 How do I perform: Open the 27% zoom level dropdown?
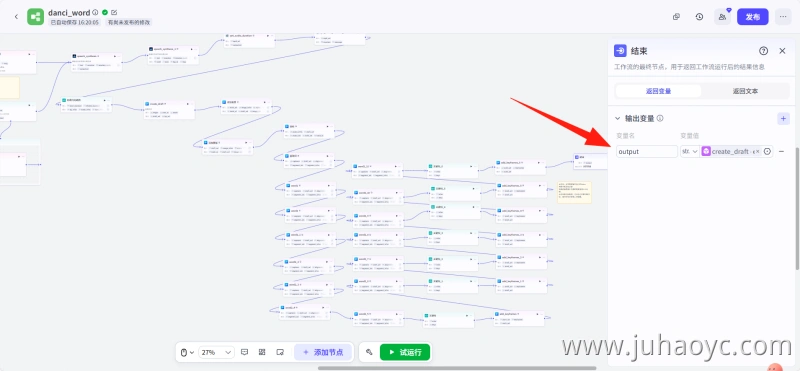coord(216,352)
